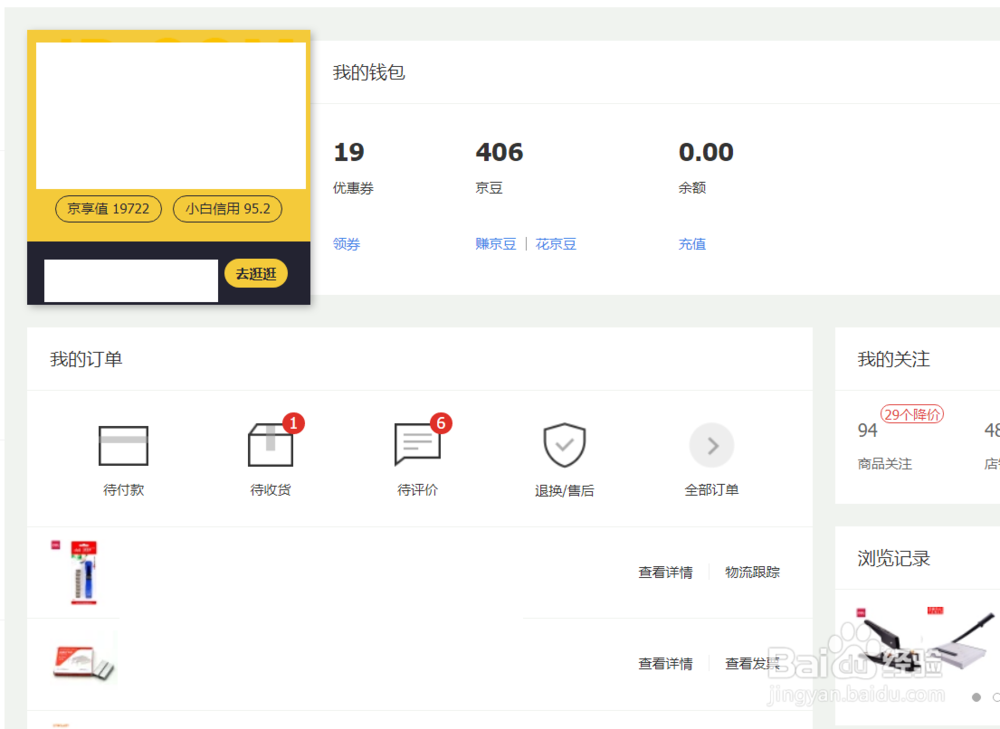Expand 查看发票 for the second order
The height and width of the screenshot is (729, 1000).
[752, 663]
